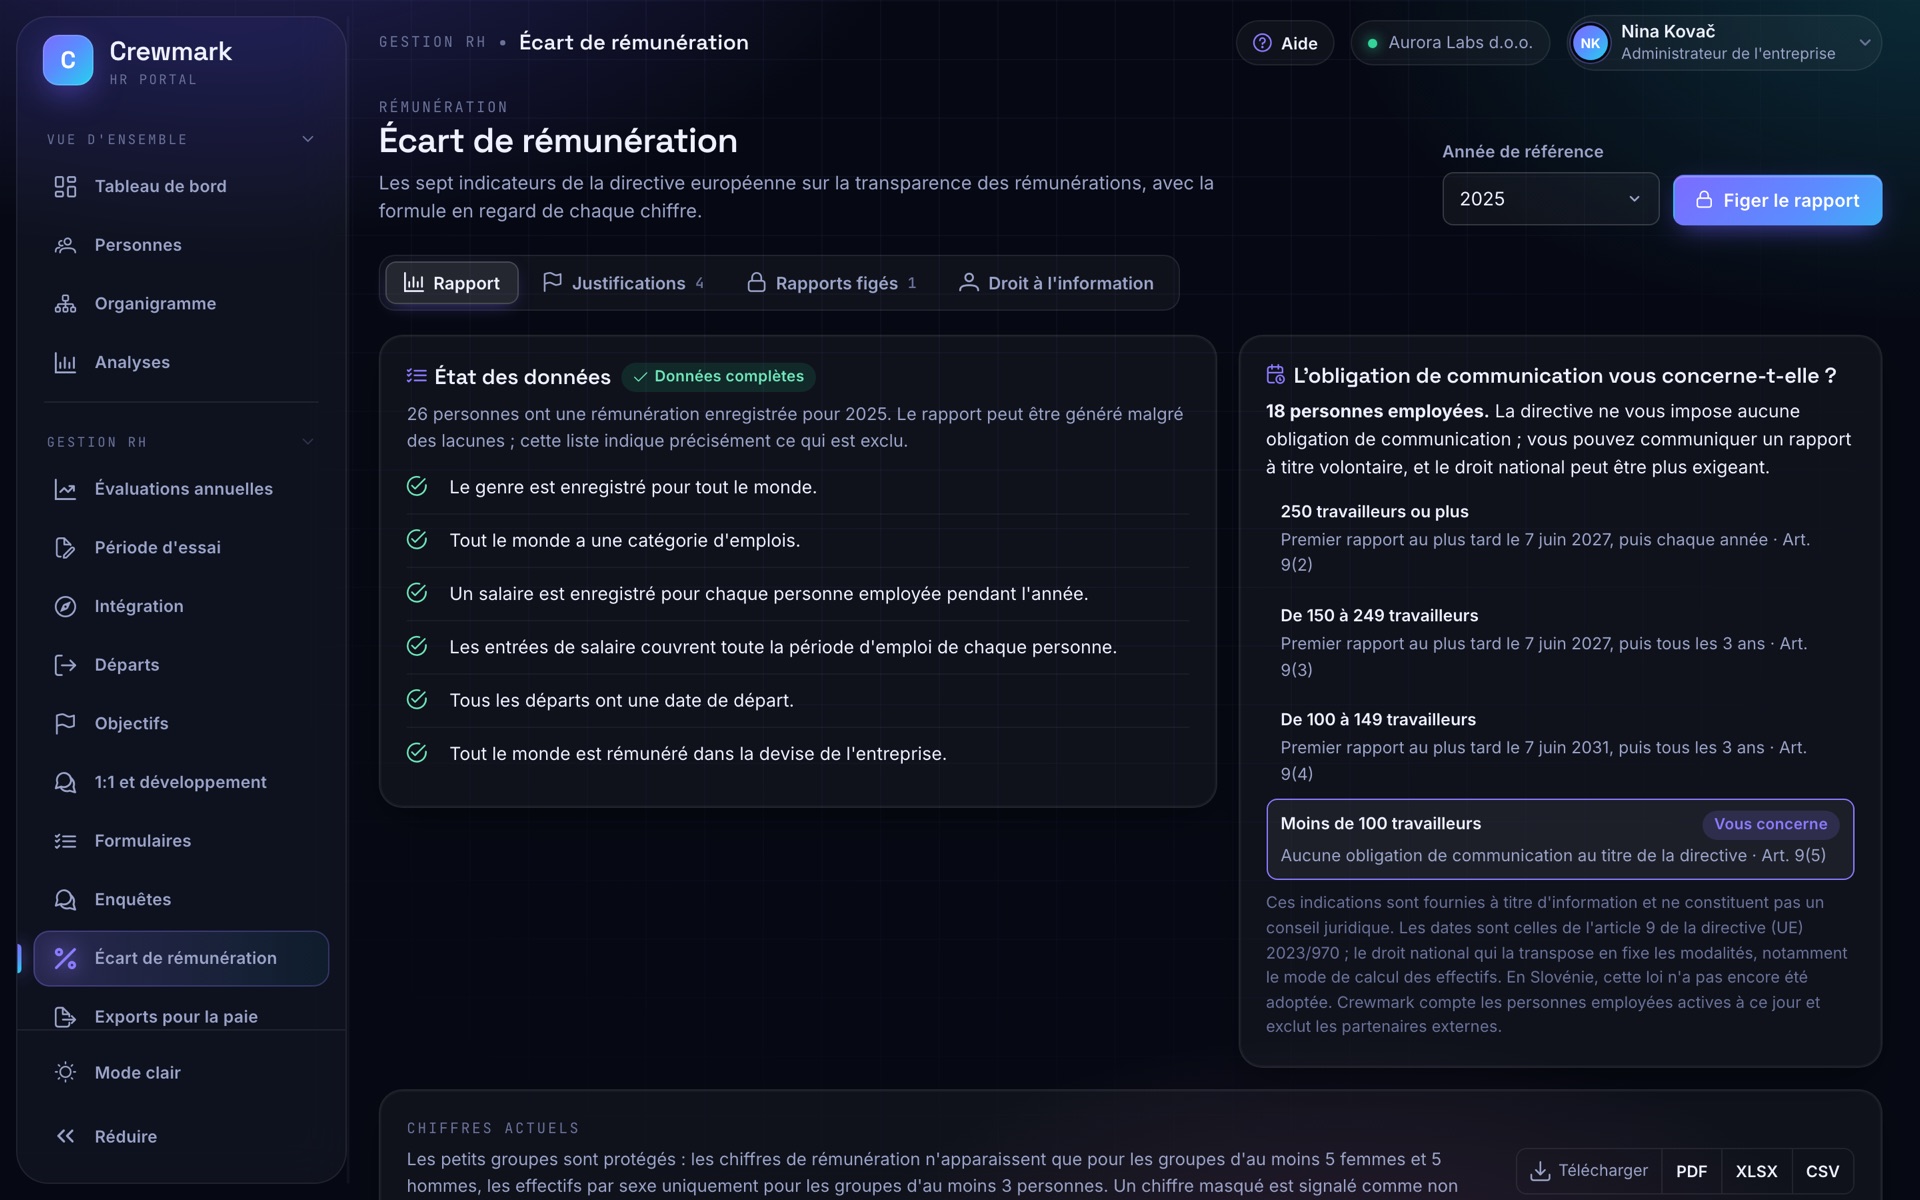Click the Données complètes status badge
Viewport: 1920px width, 1200px height.
point(718,377)
